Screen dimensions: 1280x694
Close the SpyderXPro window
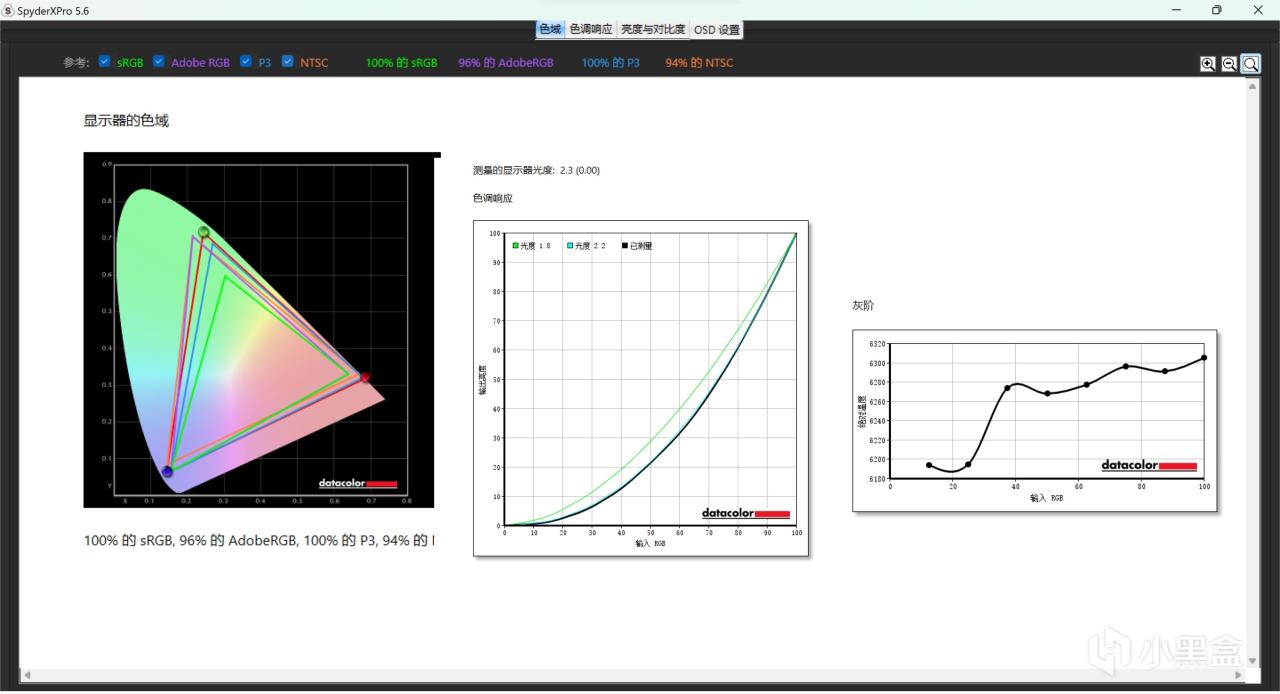pyautogui.click(x=1259, y=9)
